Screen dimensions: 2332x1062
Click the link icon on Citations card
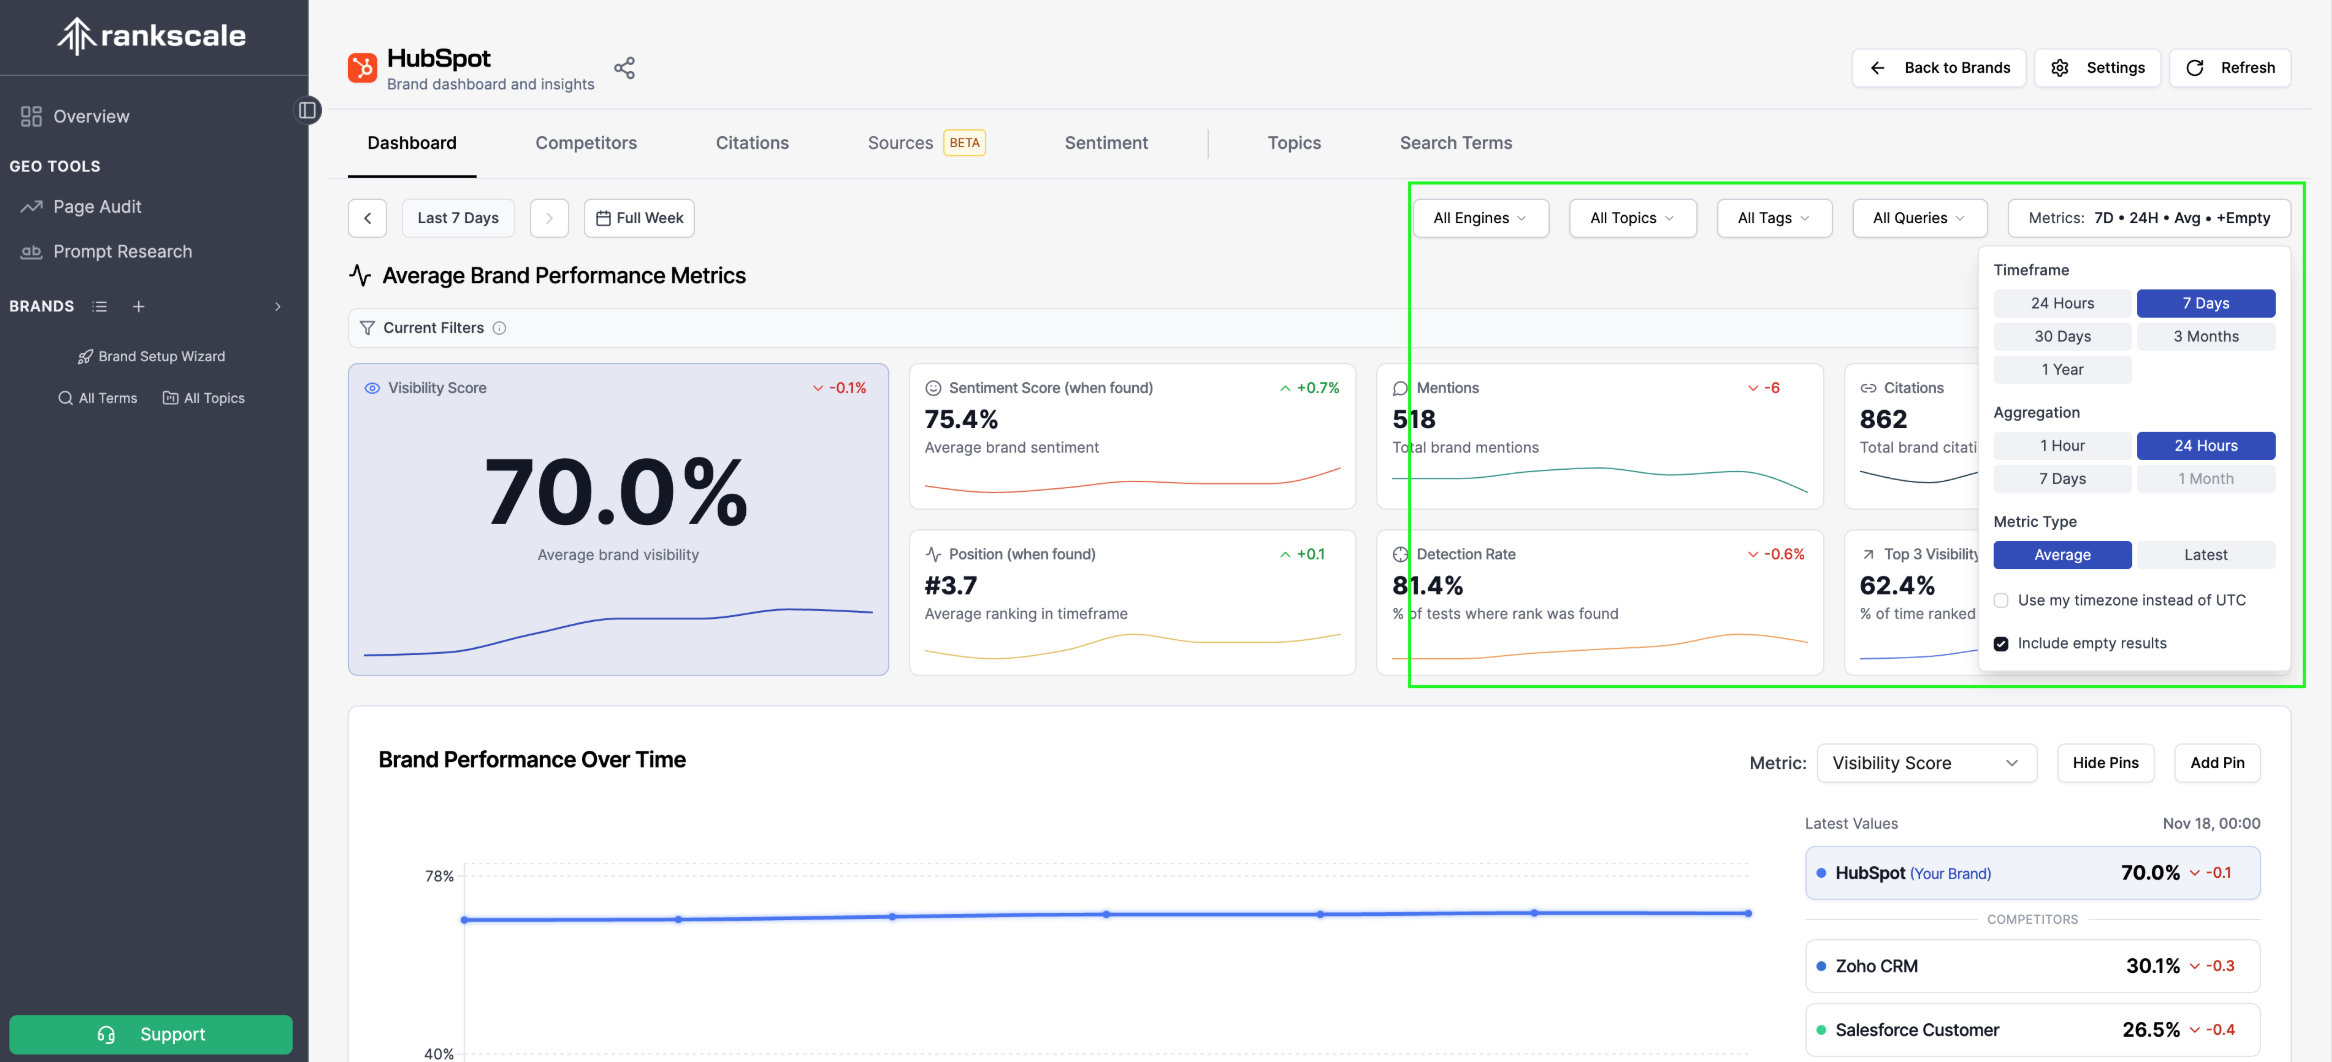pos(1868,388)
